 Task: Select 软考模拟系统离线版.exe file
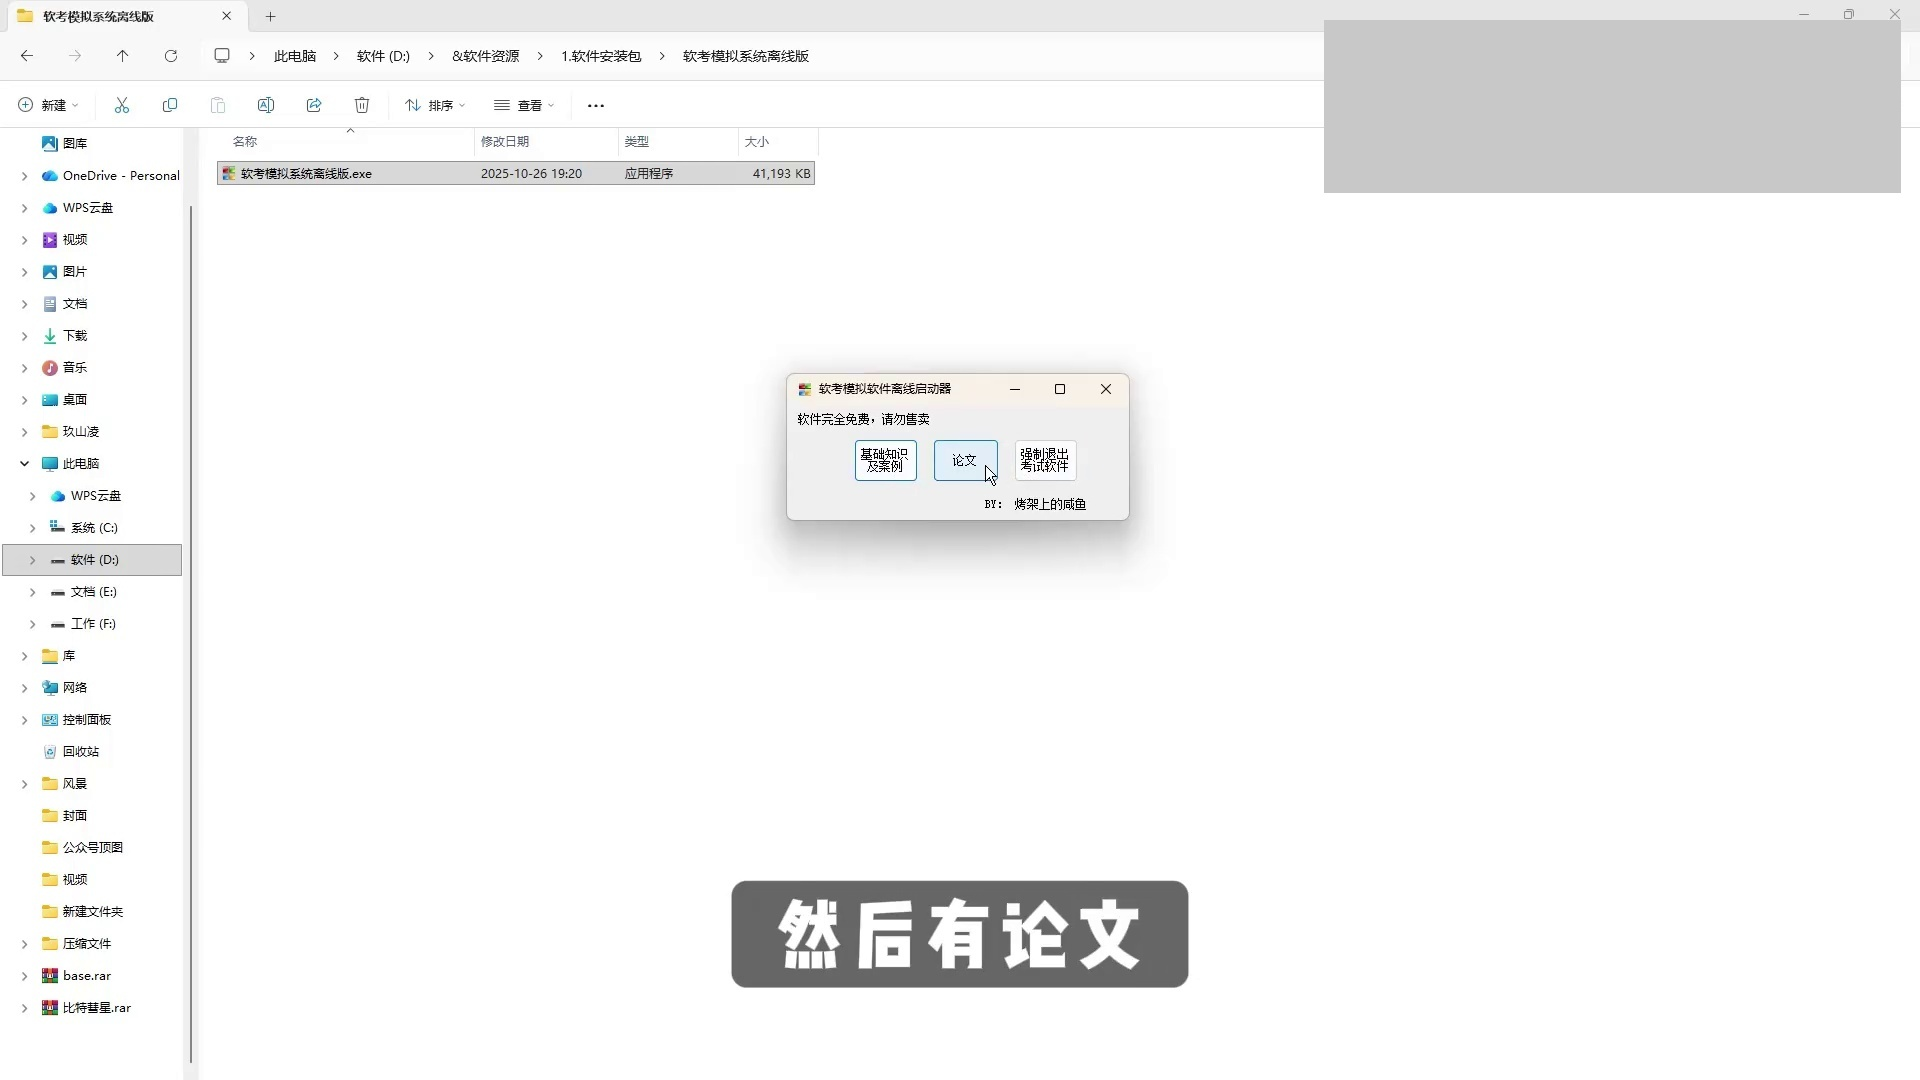click(306, 174)
